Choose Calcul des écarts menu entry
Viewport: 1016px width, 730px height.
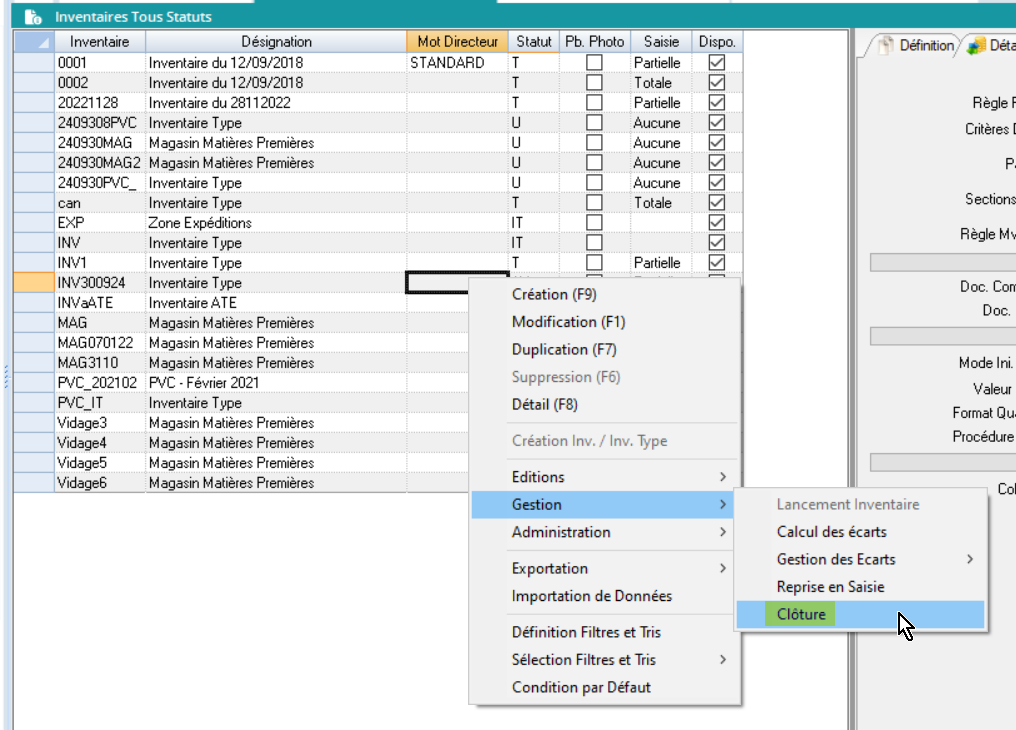[x=831, y=532]
